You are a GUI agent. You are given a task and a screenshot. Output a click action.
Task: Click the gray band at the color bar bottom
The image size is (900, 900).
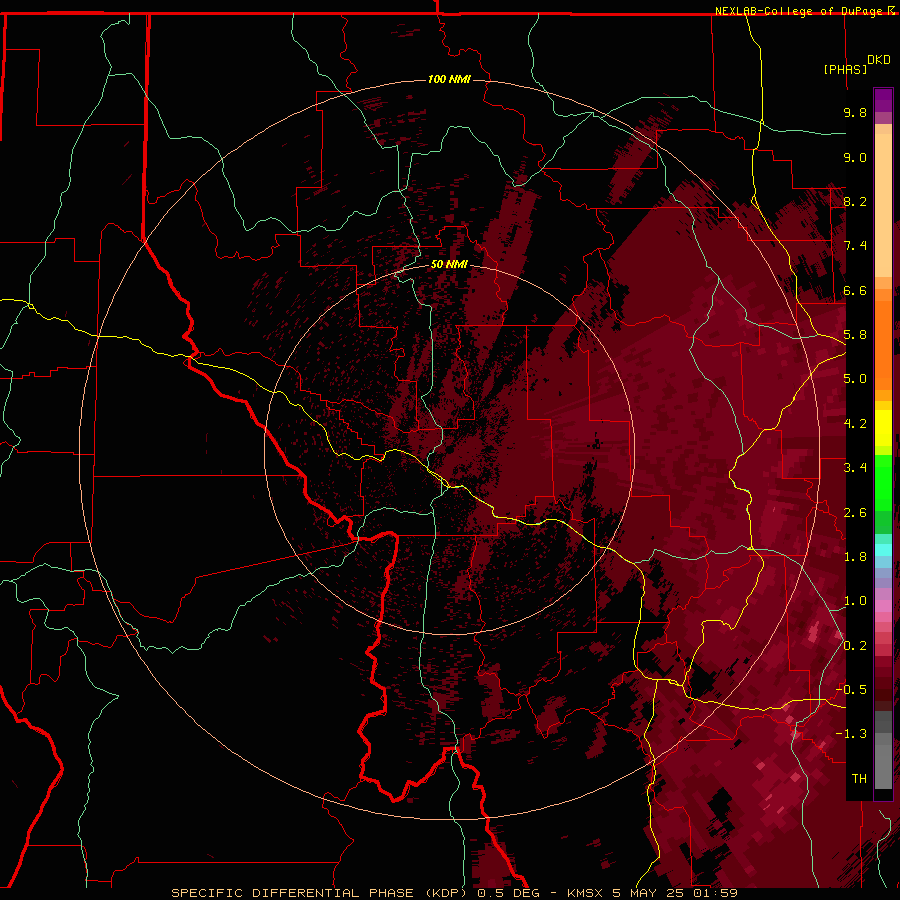pyautogui.click(x=883, y=763)
